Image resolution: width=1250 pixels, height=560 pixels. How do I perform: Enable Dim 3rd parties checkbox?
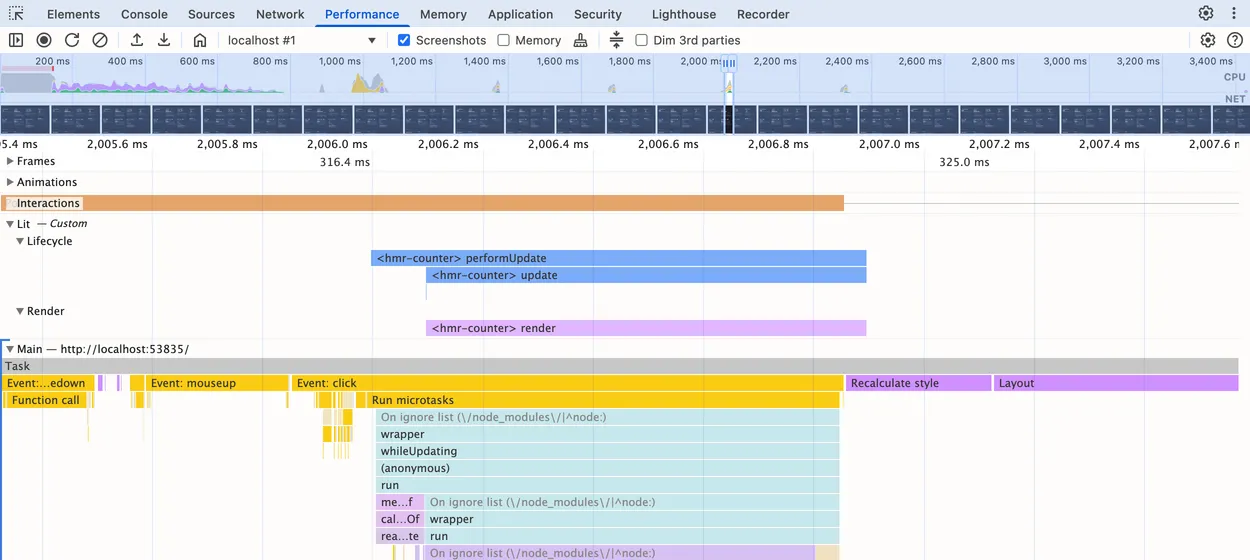(x=642, y=40)
